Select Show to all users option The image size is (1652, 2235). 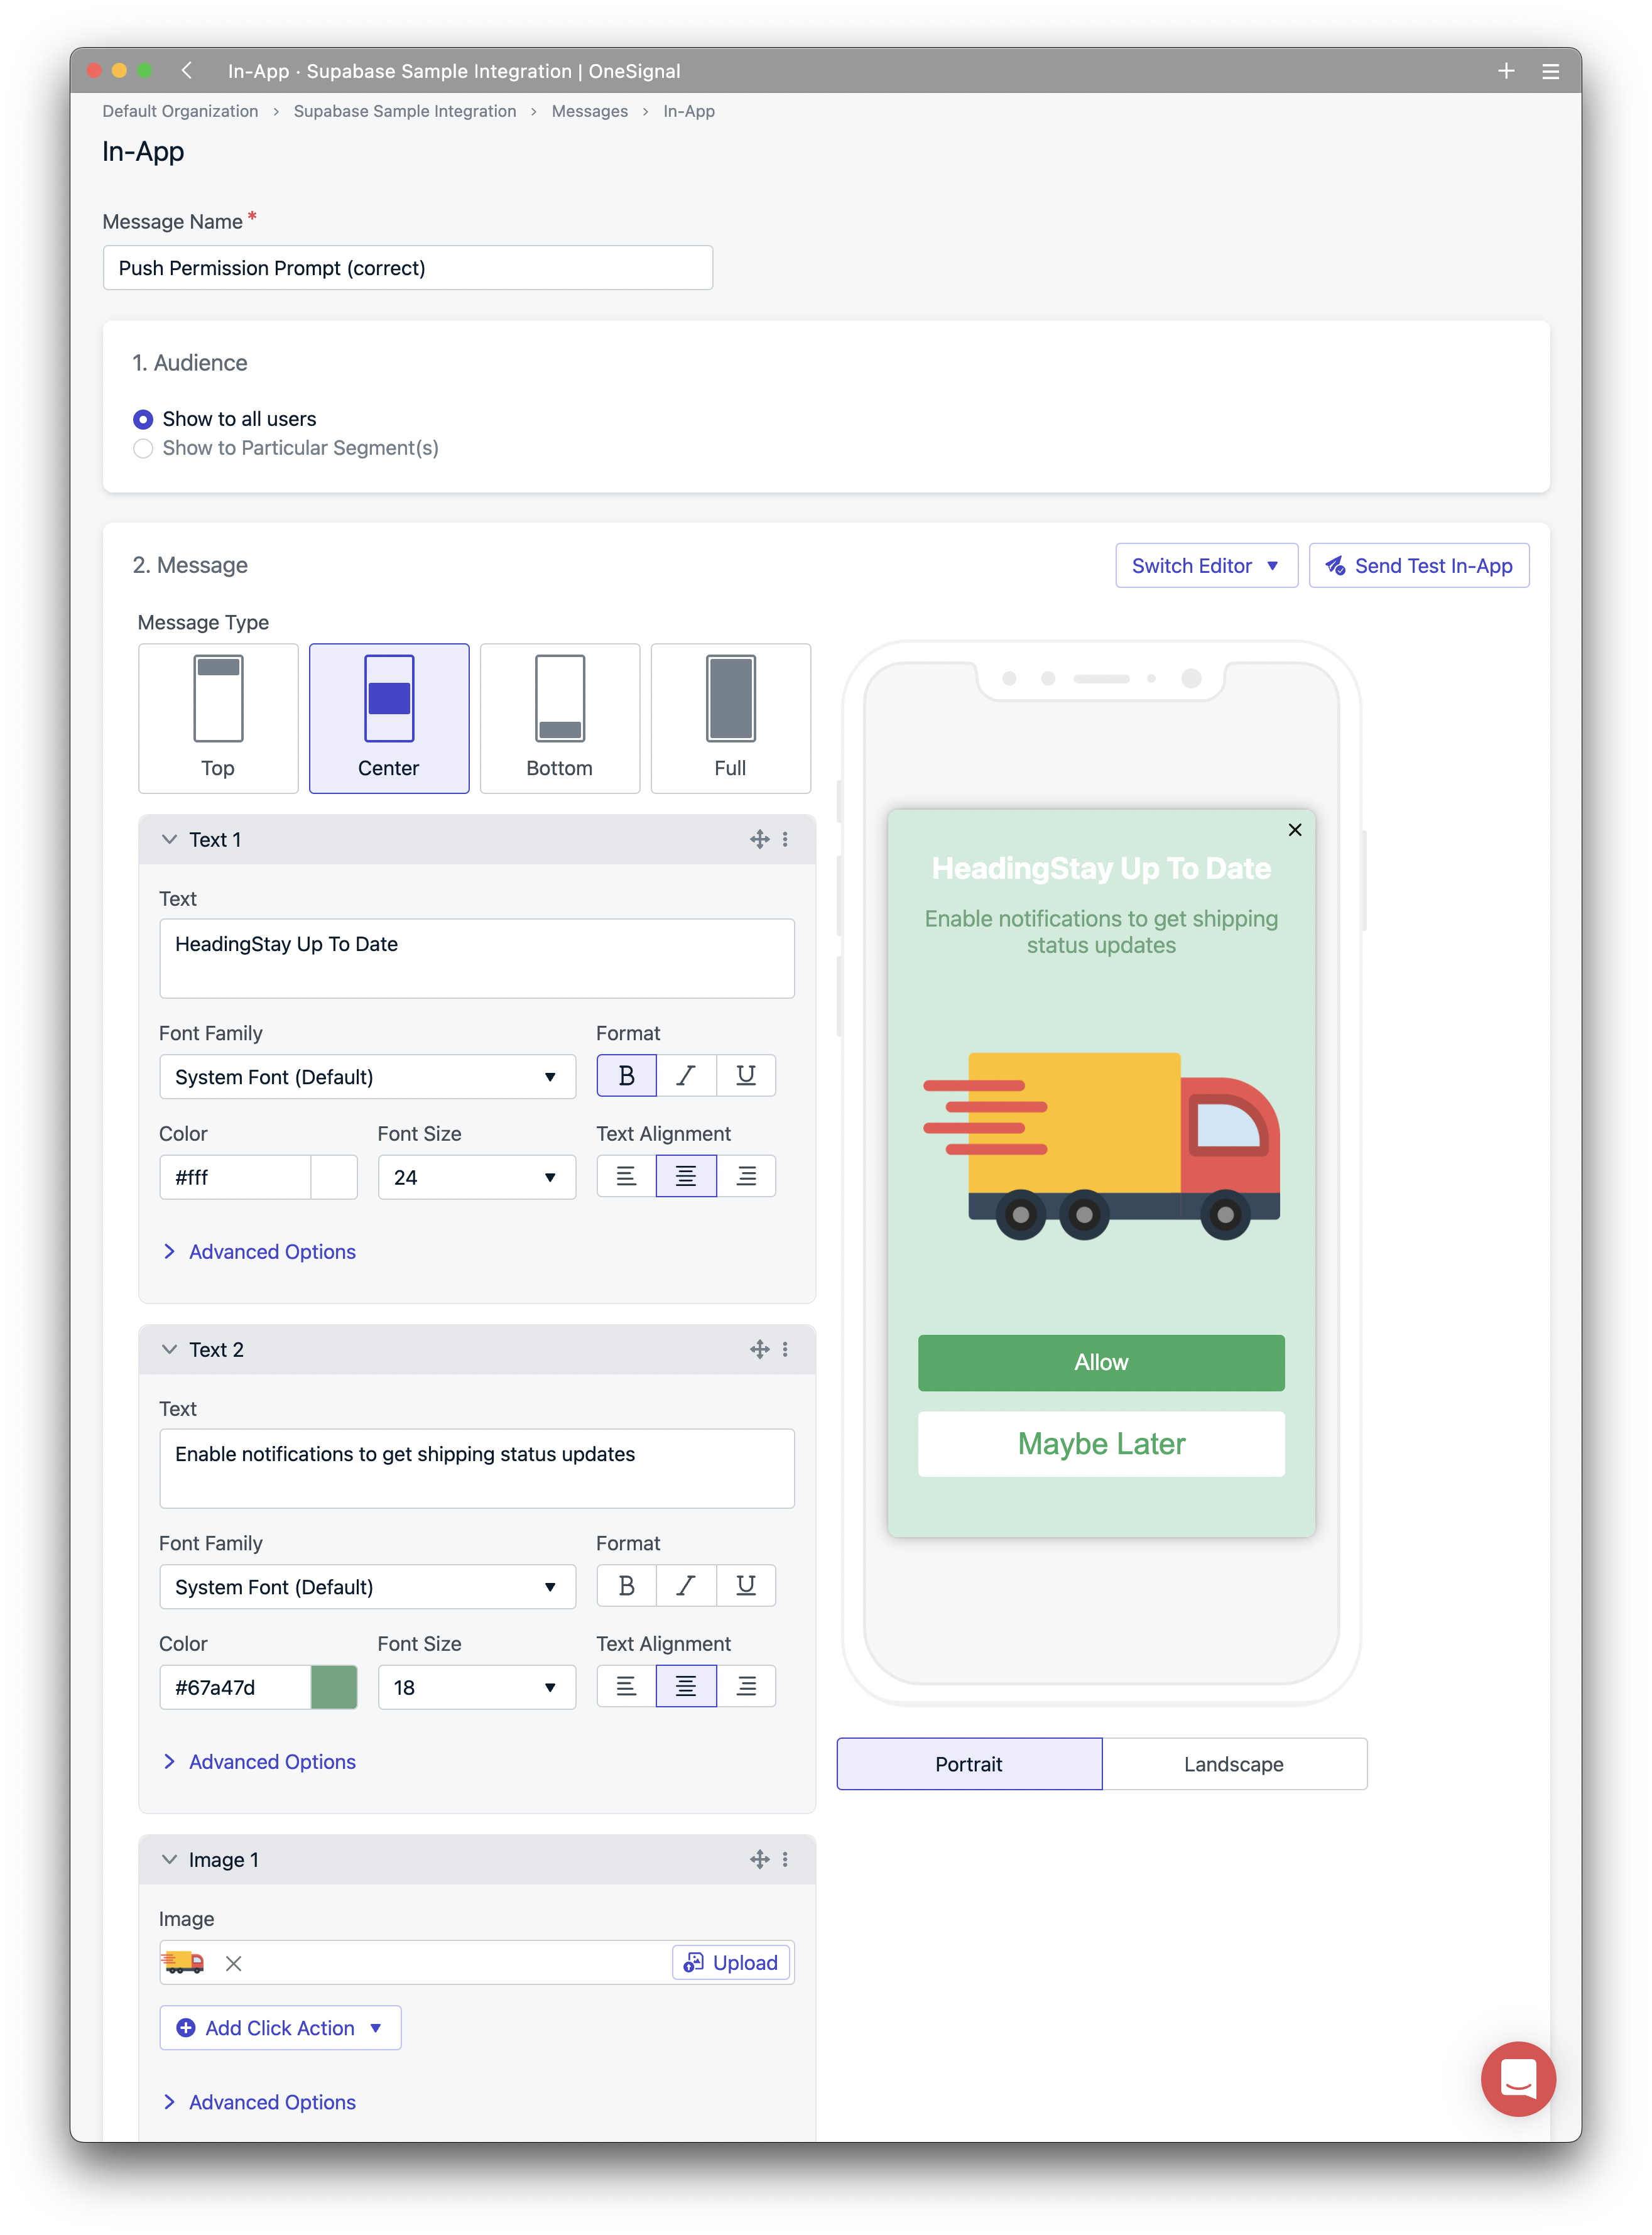click(x=144, y=419)
